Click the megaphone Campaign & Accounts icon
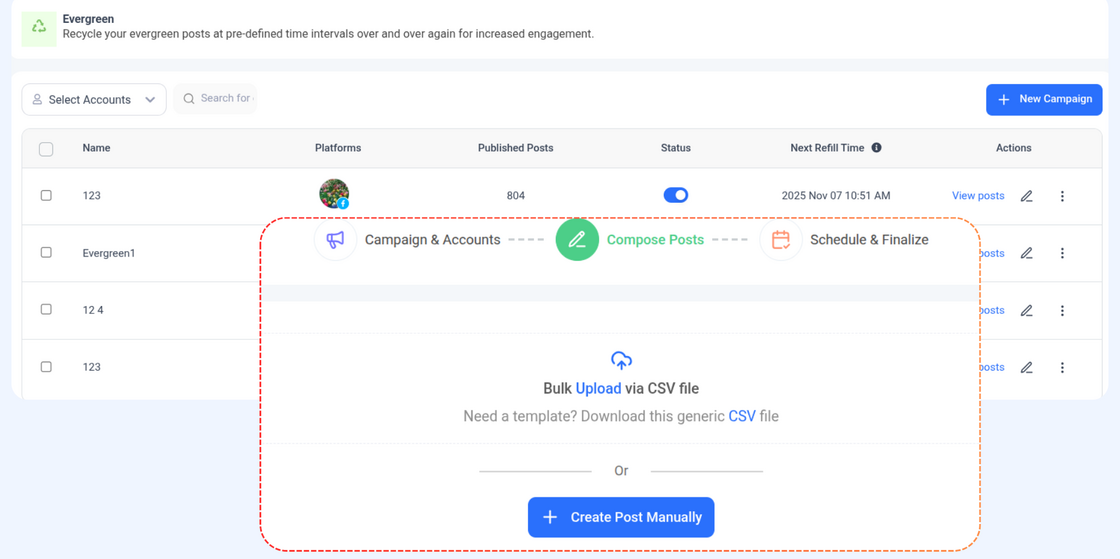The width and height of the screenshot is (1120, 559). pyautogui.click(x=335, y=240)
